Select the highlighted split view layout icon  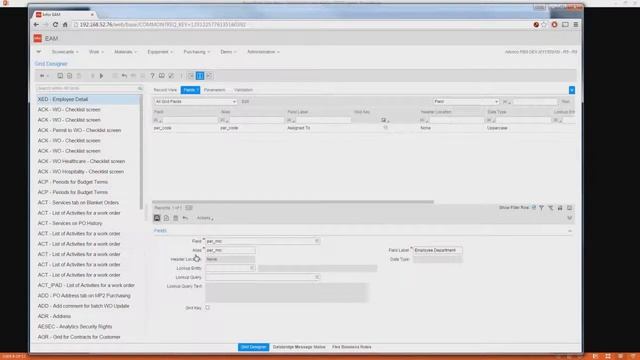coord(200,76)
